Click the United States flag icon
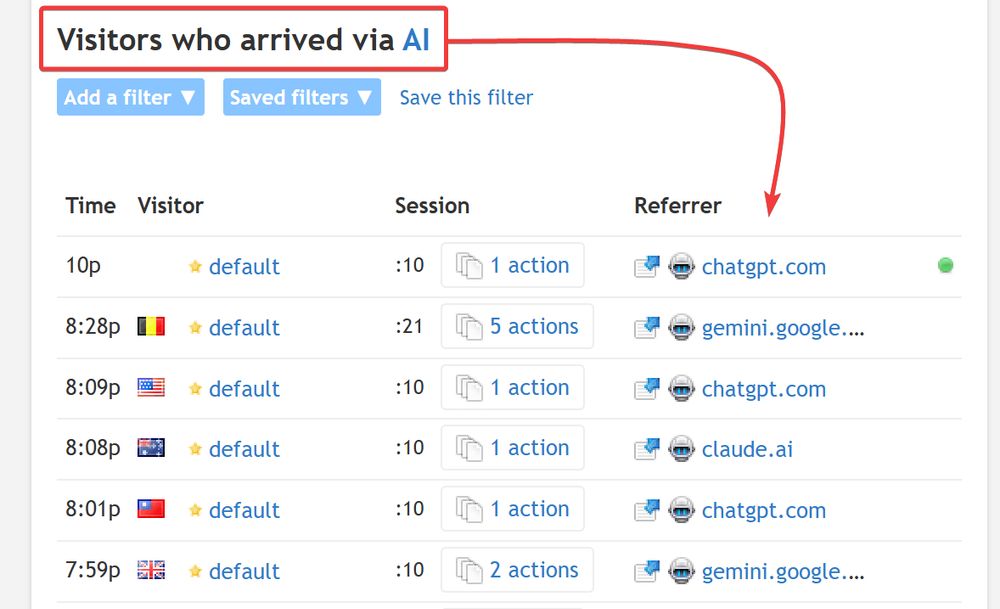The height and width of the screenshot is (609, 1000). click(151, 387)
